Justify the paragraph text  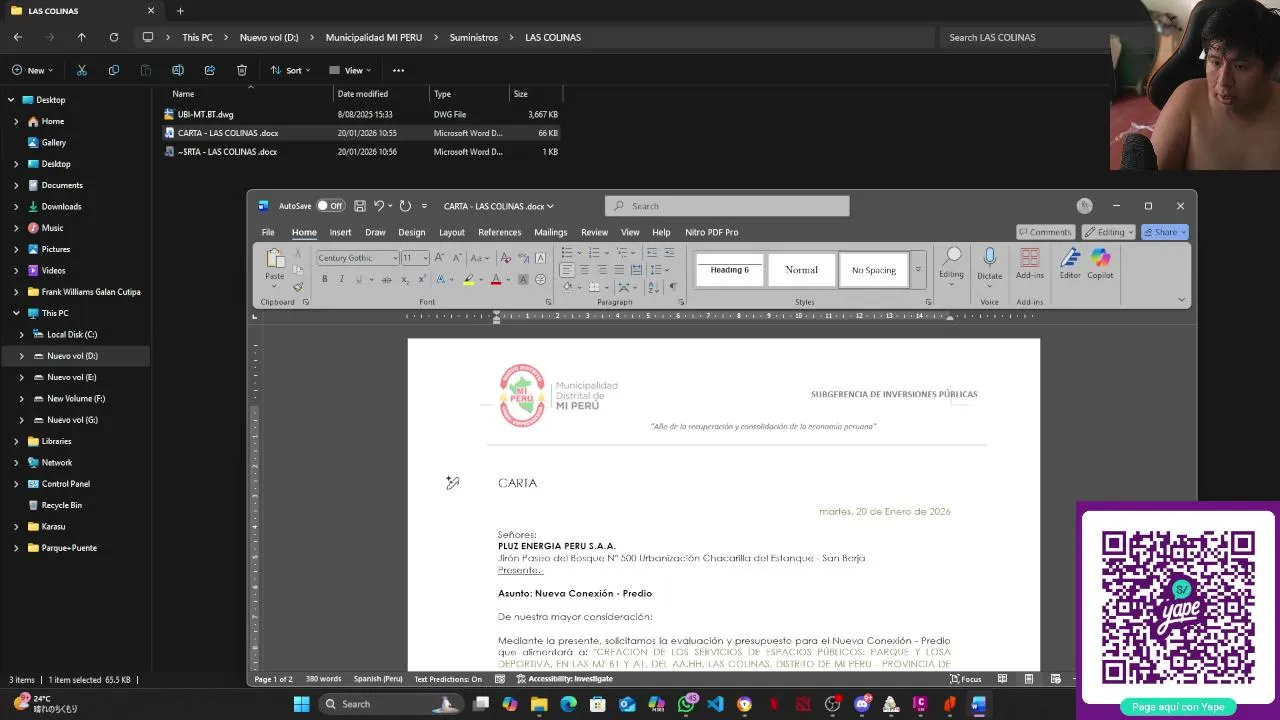click(x=619, y=270)
